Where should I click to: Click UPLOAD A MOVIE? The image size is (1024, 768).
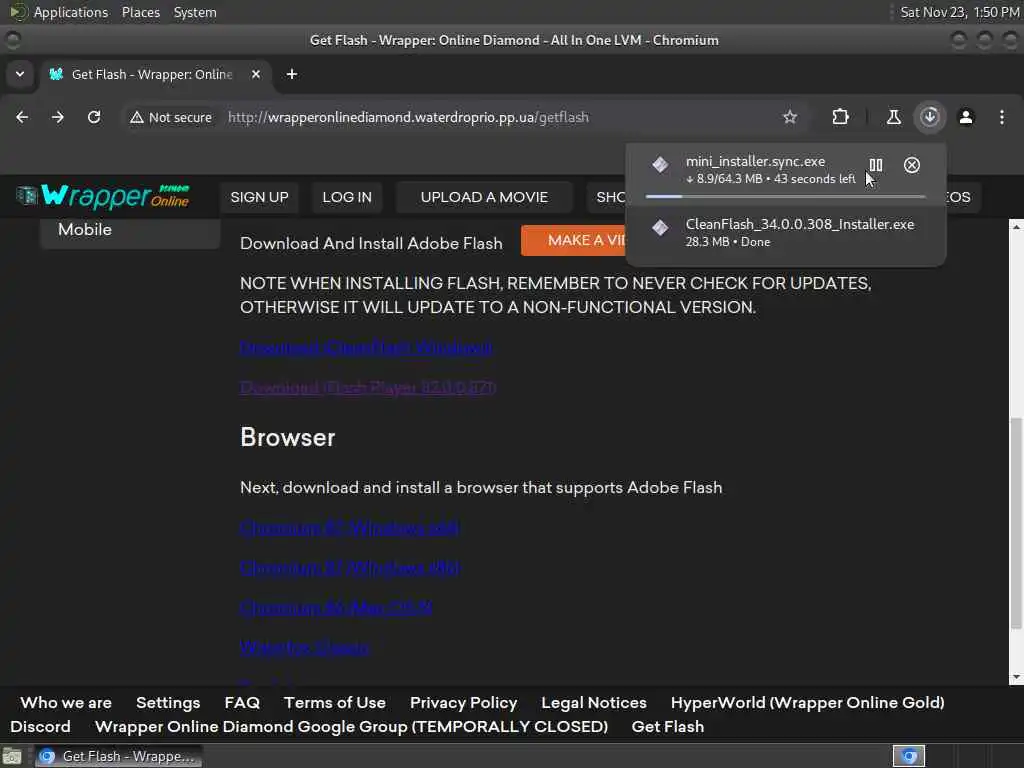click(484, 197)
